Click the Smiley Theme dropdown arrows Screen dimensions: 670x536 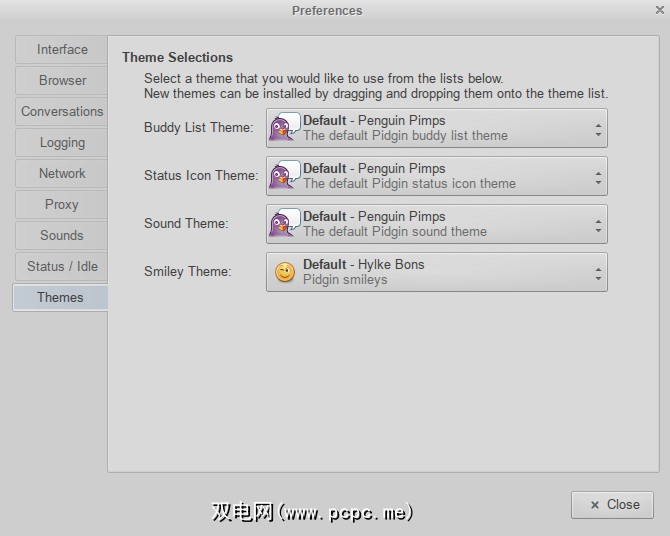coord(598,274)
